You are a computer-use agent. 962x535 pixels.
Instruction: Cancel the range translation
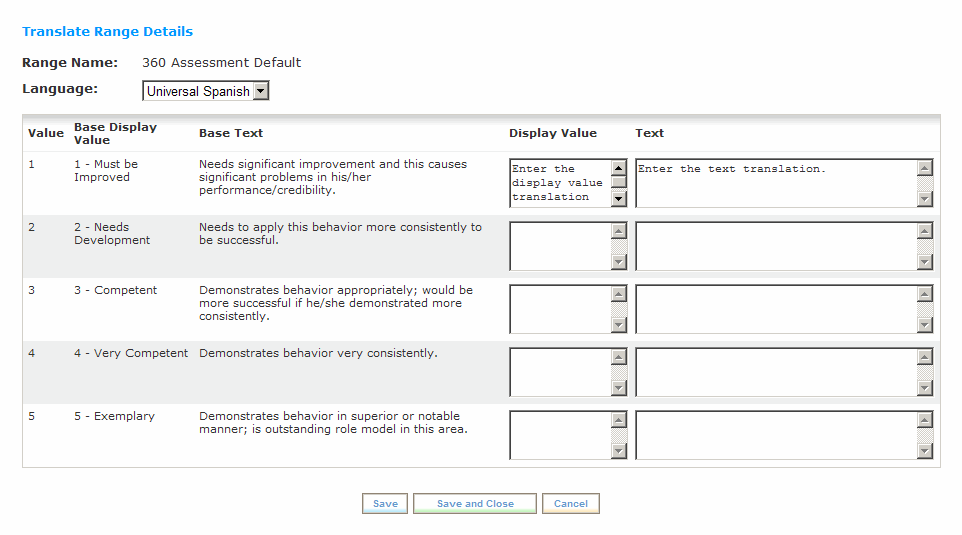[571, 504]
